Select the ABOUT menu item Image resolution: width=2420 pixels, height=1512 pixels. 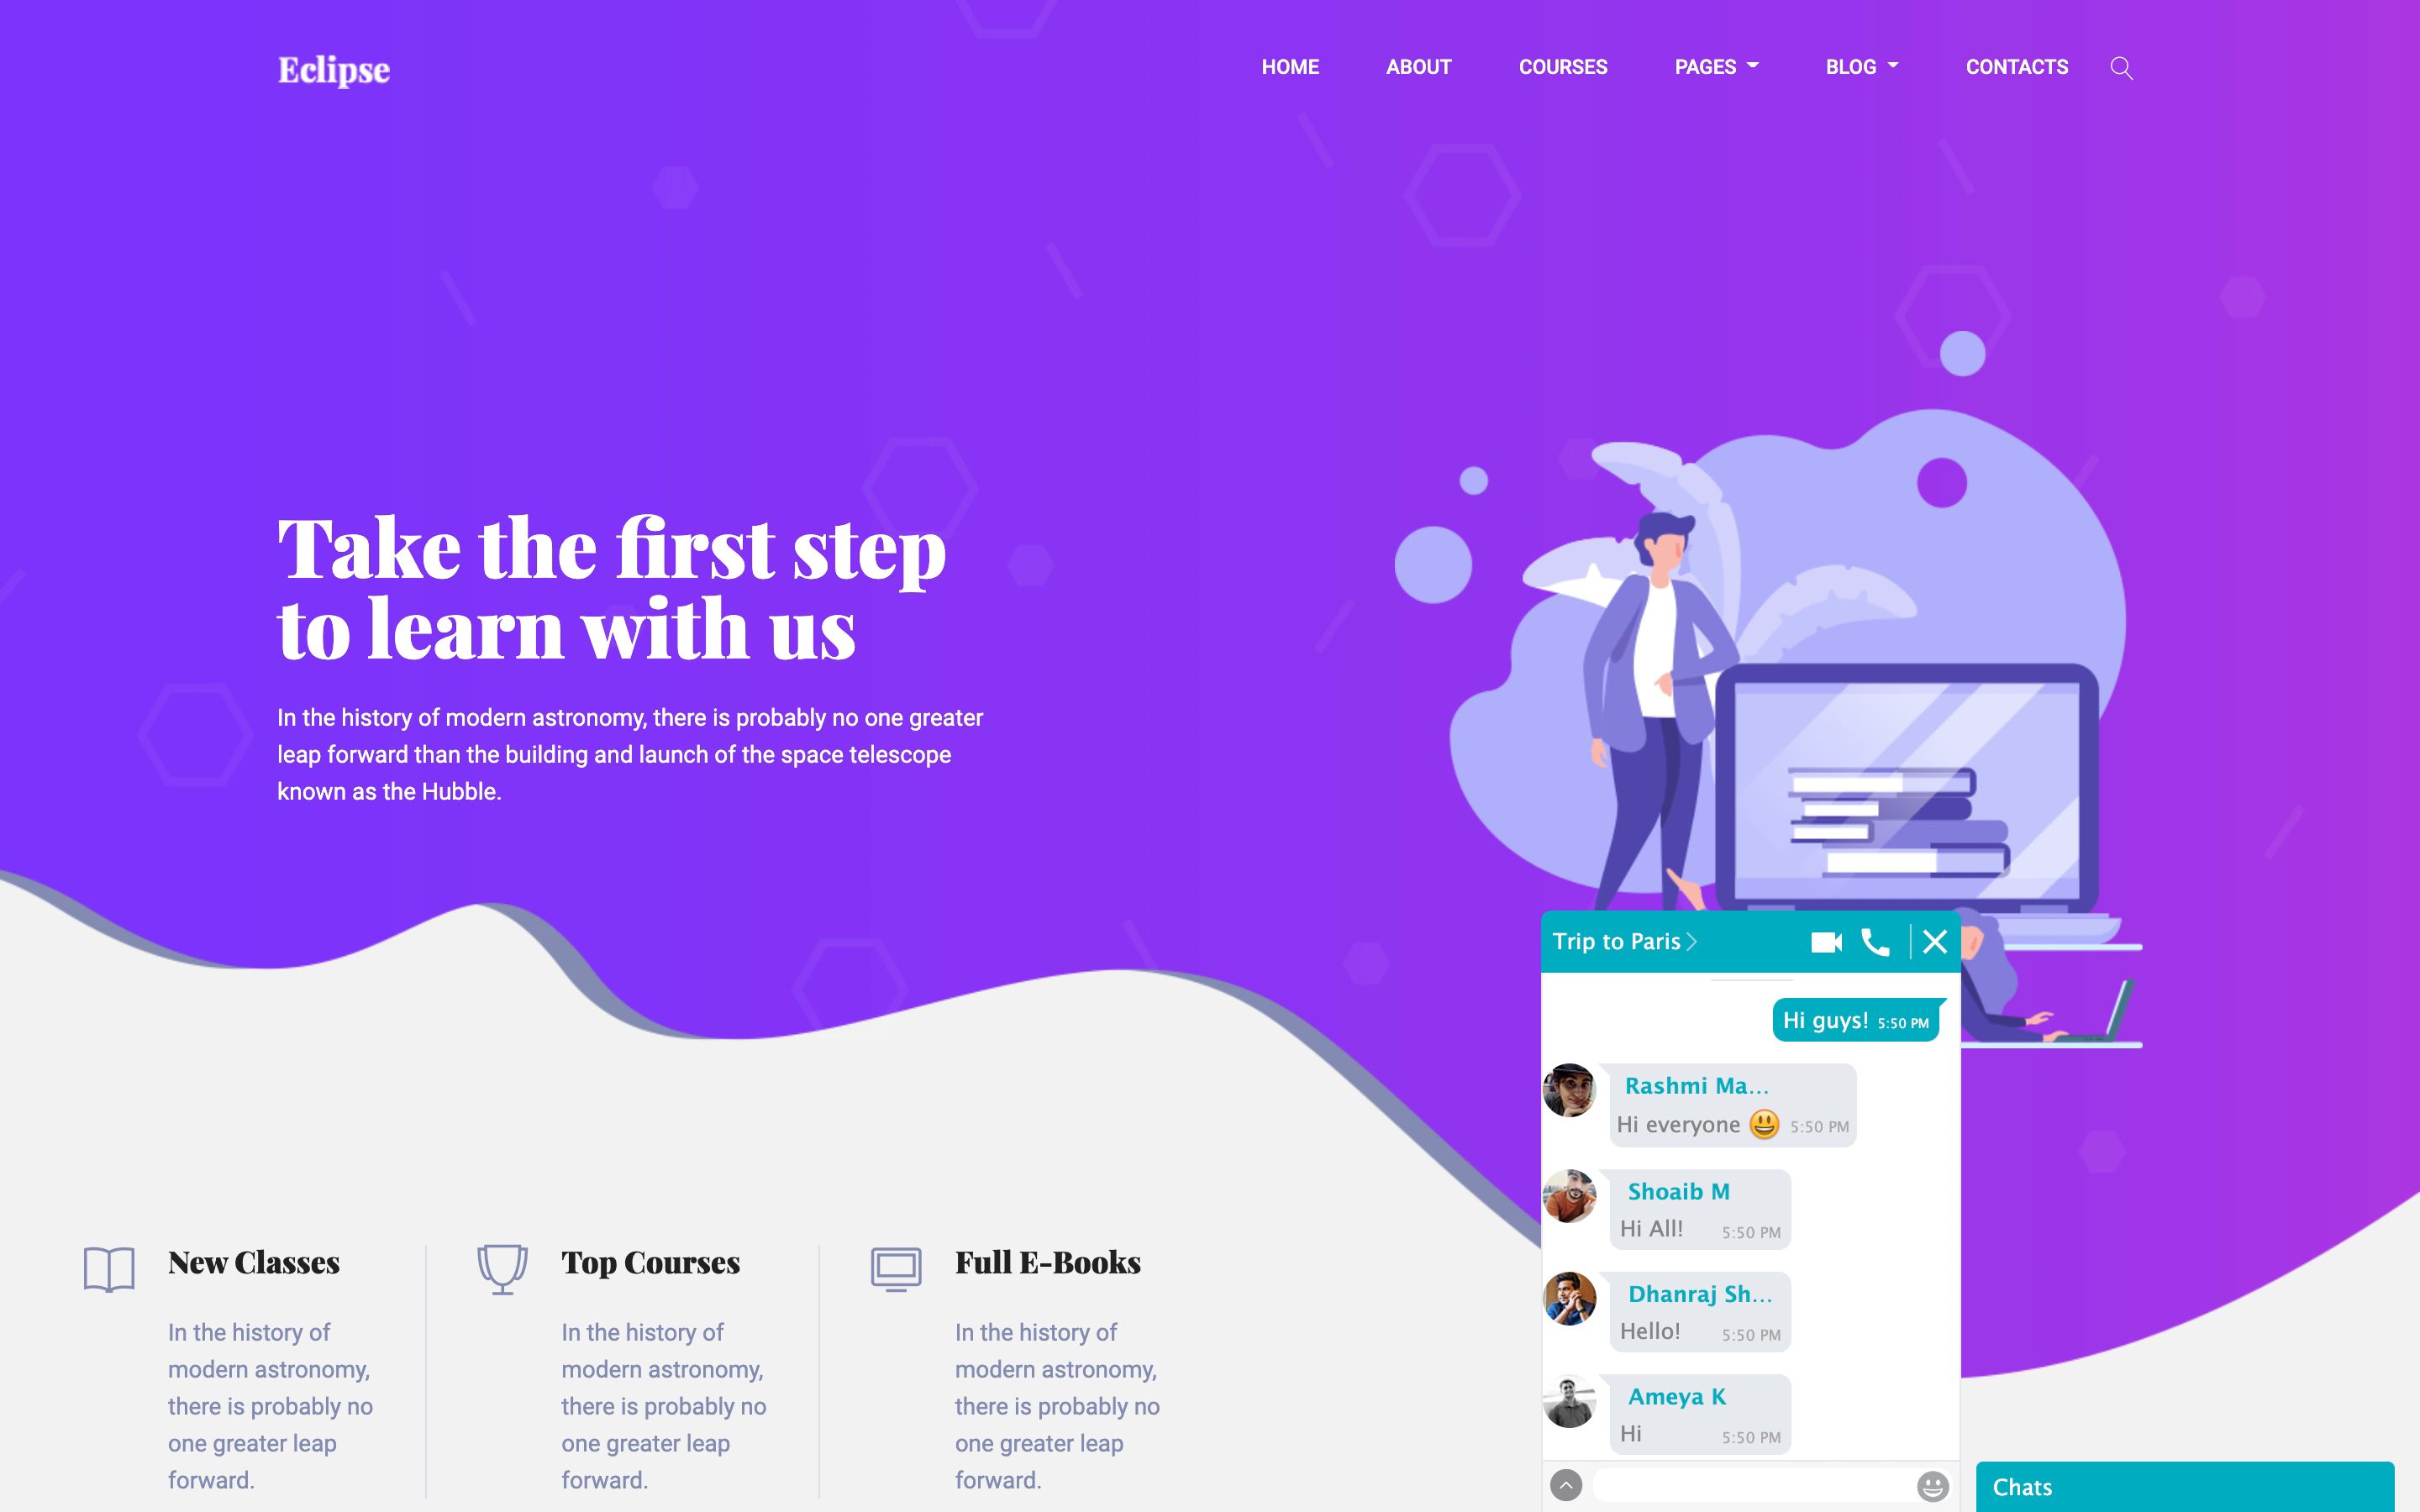1418,66
